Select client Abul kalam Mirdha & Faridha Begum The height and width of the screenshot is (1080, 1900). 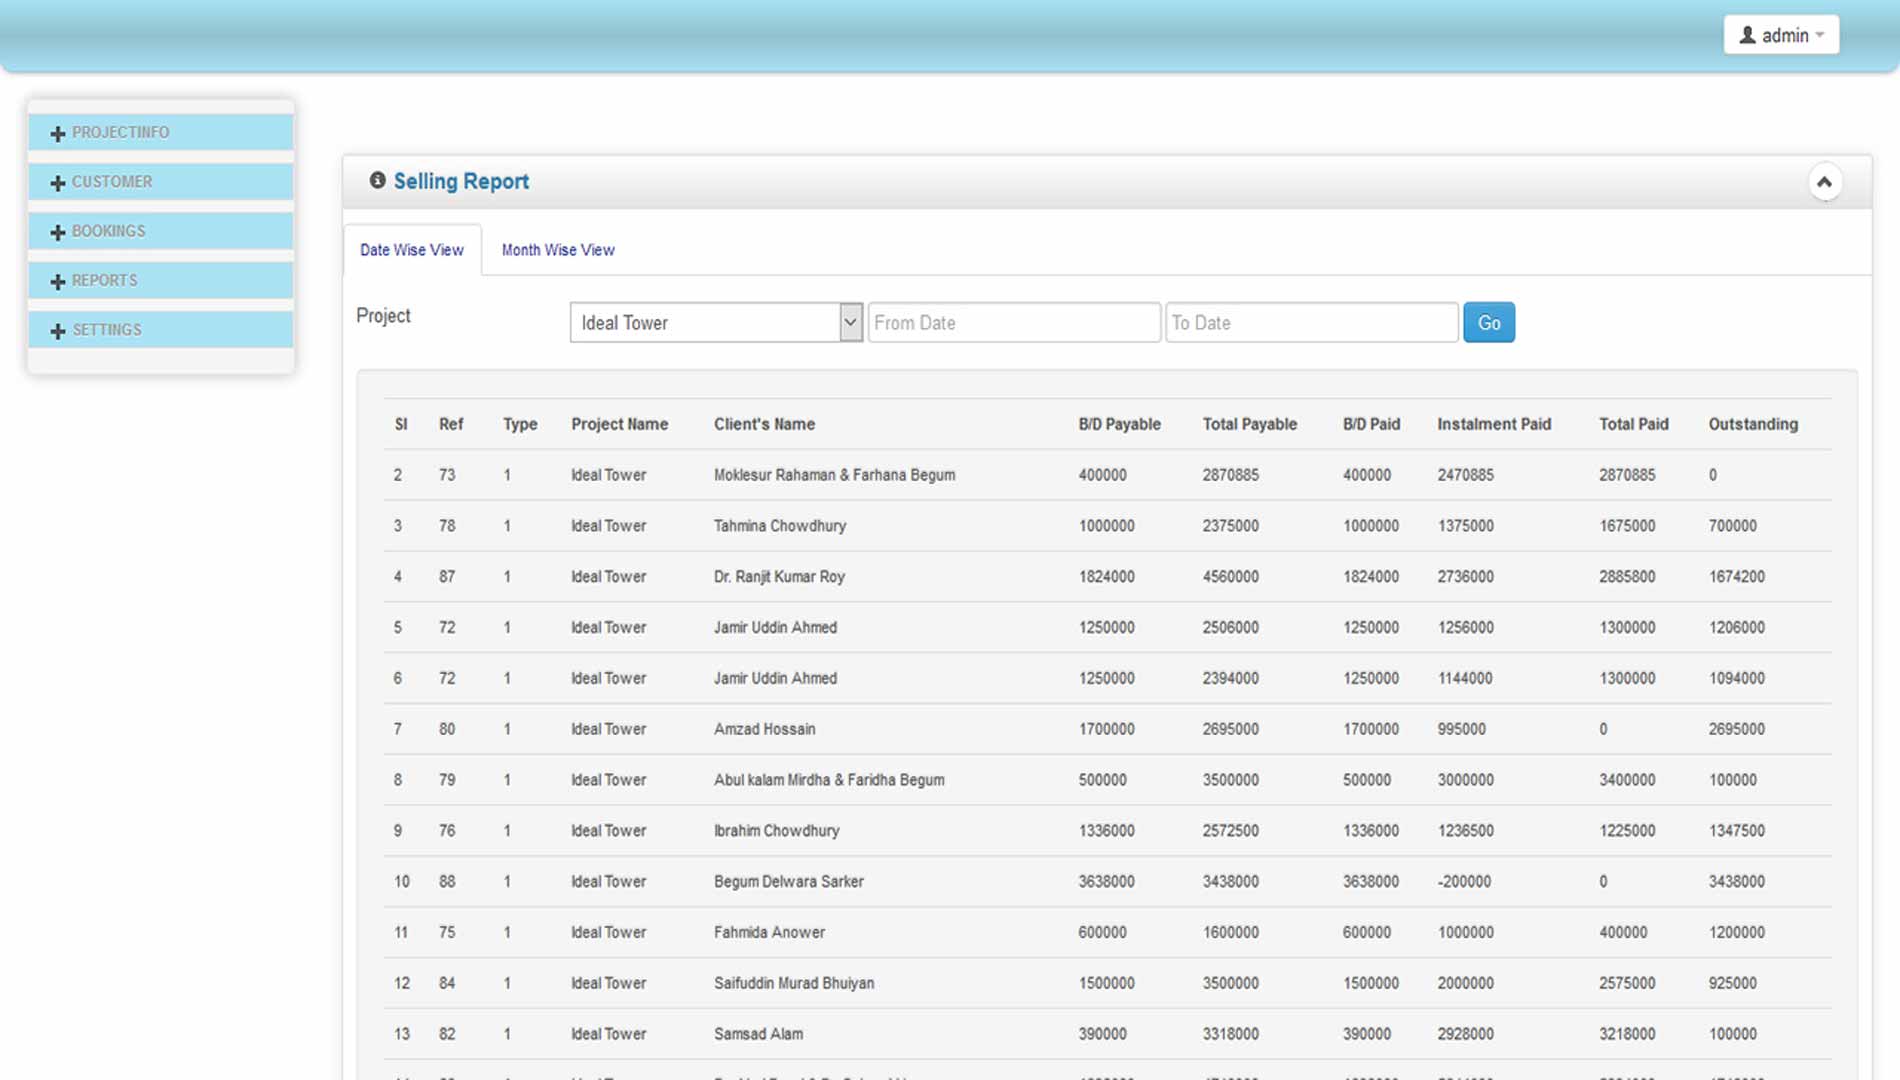829,780
